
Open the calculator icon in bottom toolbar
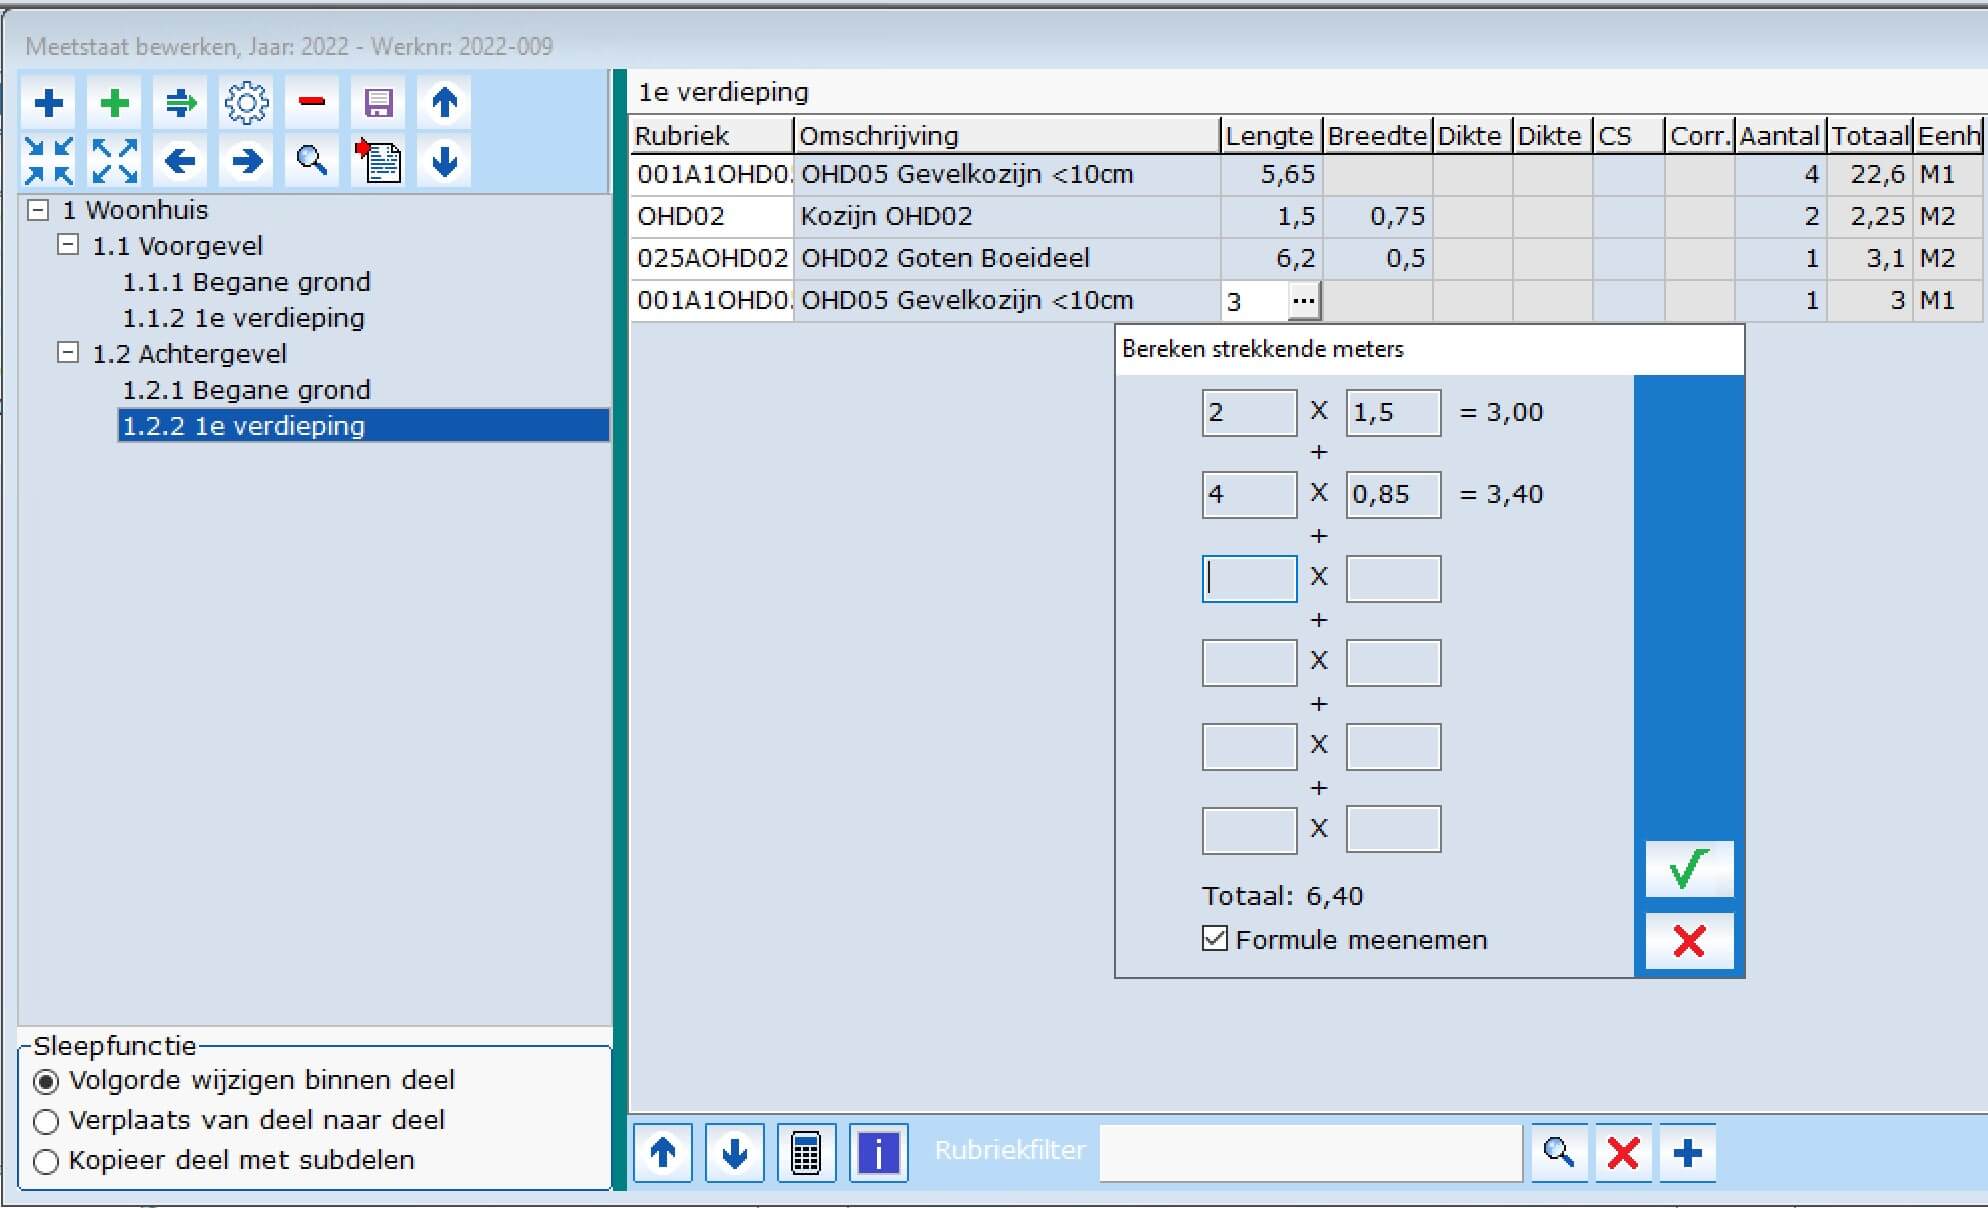click(x=806, y=1153)
